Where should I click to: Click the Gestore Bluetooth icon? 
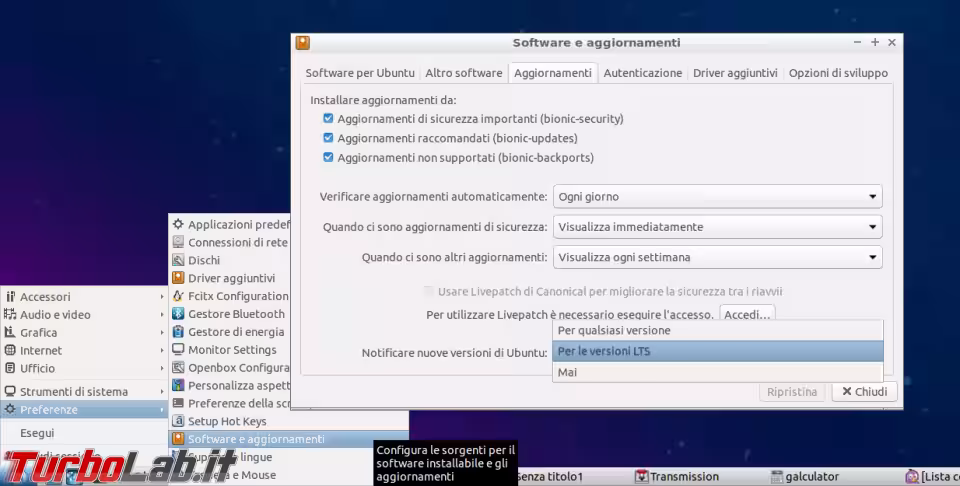[x=178, y=313]
